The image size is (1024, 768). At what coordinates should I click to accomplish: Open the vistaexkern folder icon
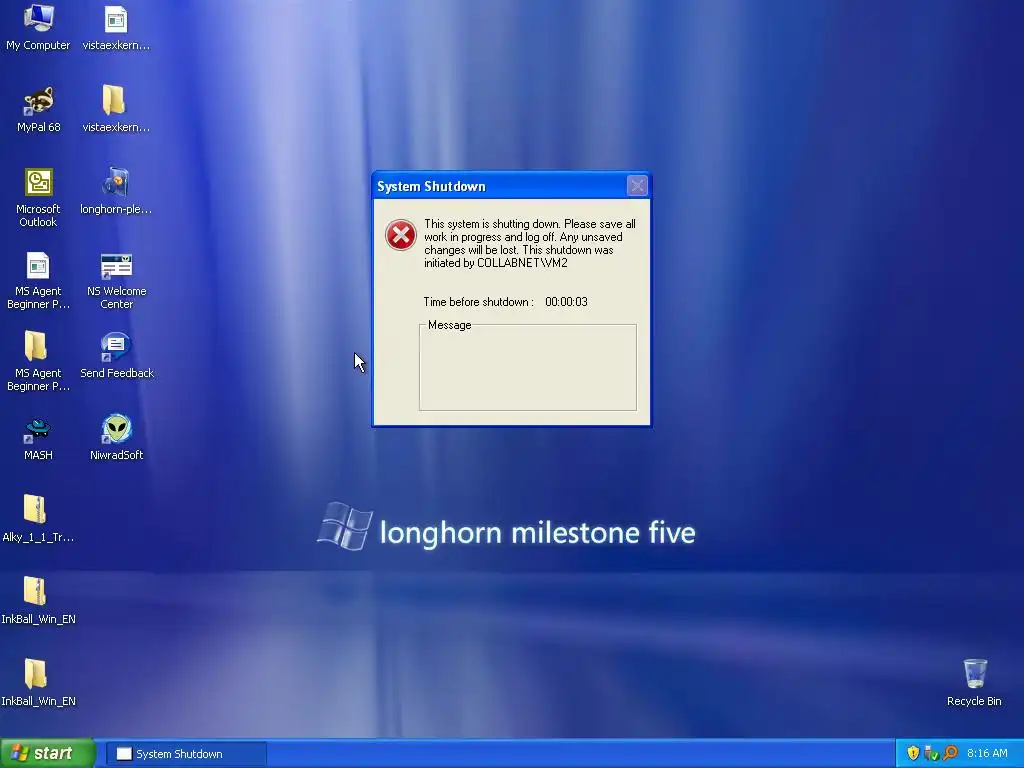[116, 108]
